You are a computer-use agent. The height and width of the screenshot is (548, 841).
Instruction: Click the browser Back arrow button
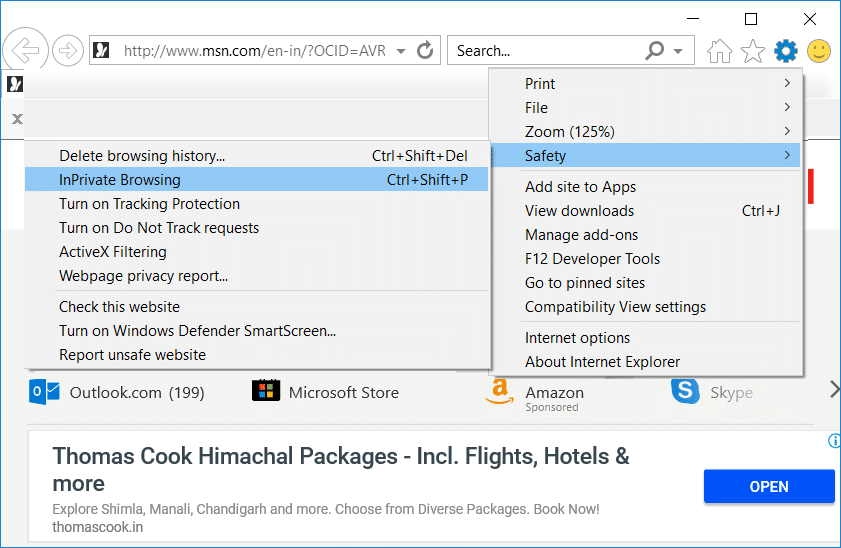tap(22, 50)
